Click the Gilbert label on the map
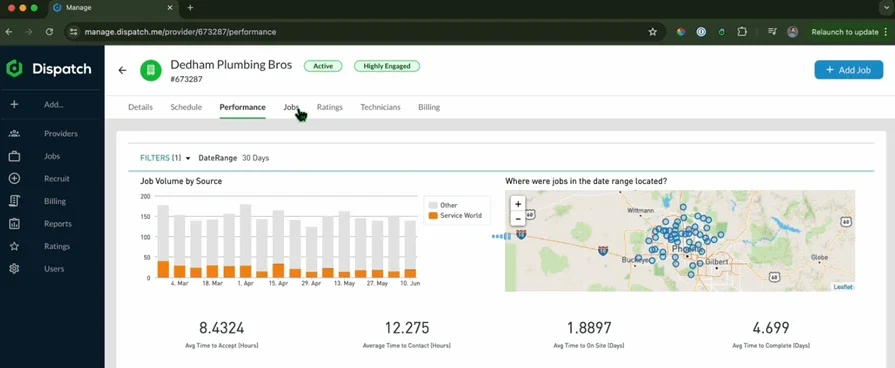The image size is (895, 368). [716, 261]
